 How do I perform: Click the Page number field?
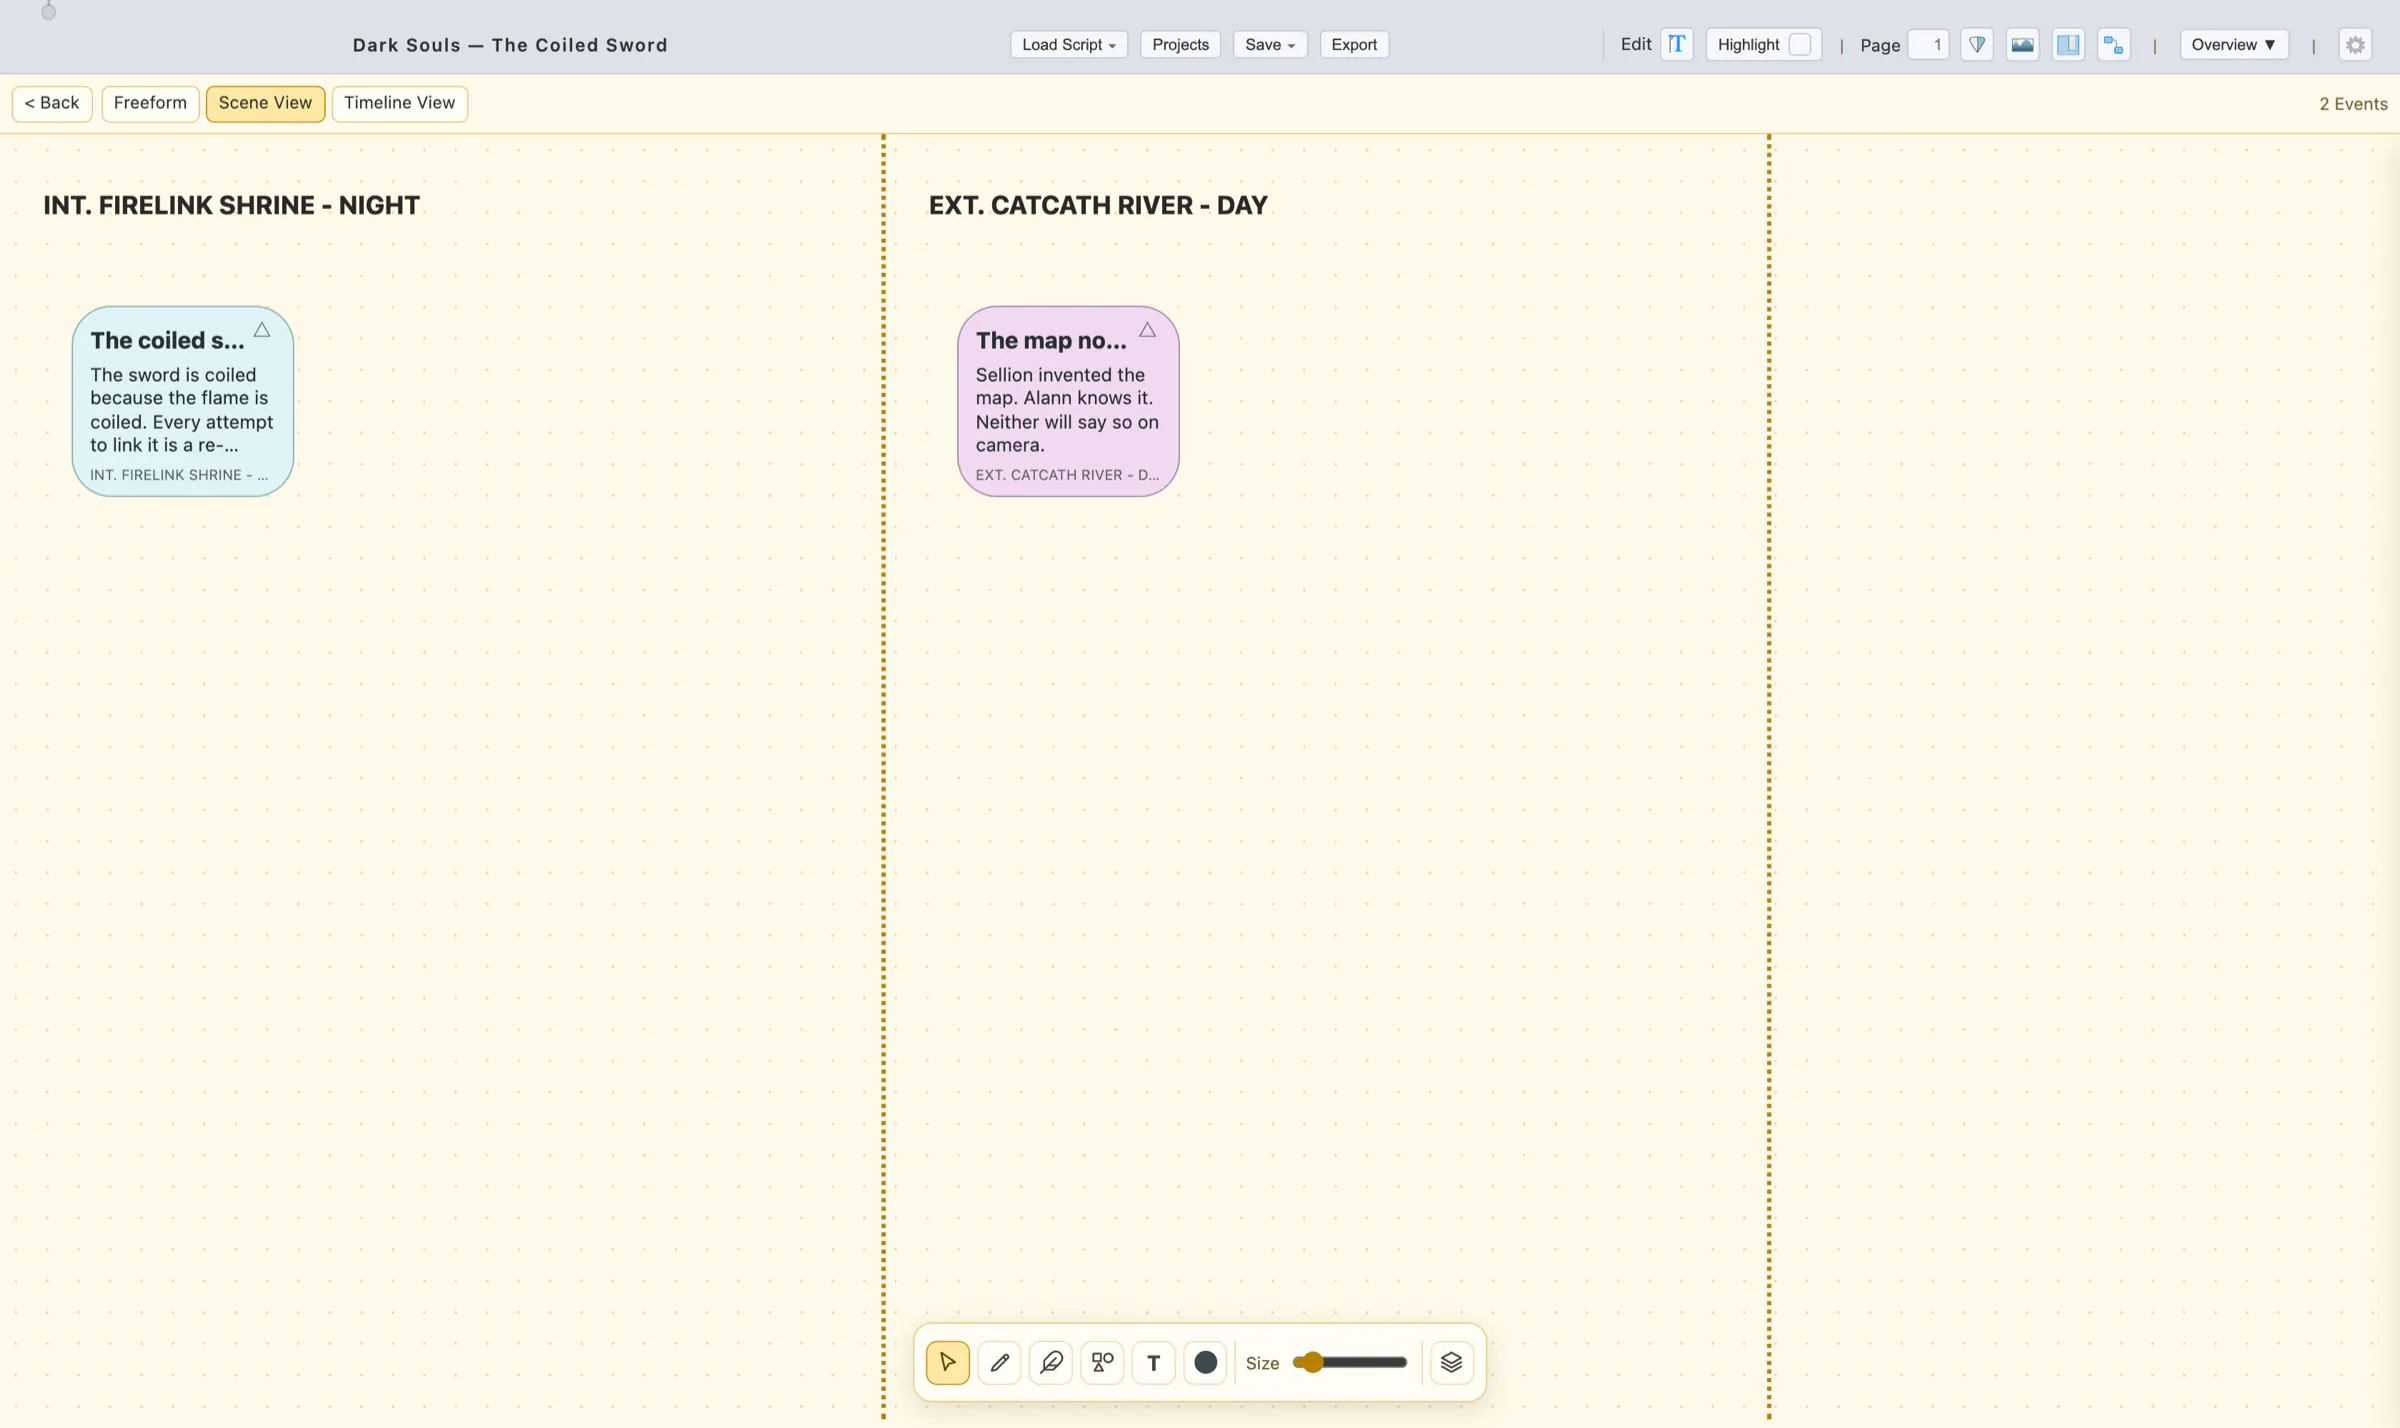click(1928, 44)
